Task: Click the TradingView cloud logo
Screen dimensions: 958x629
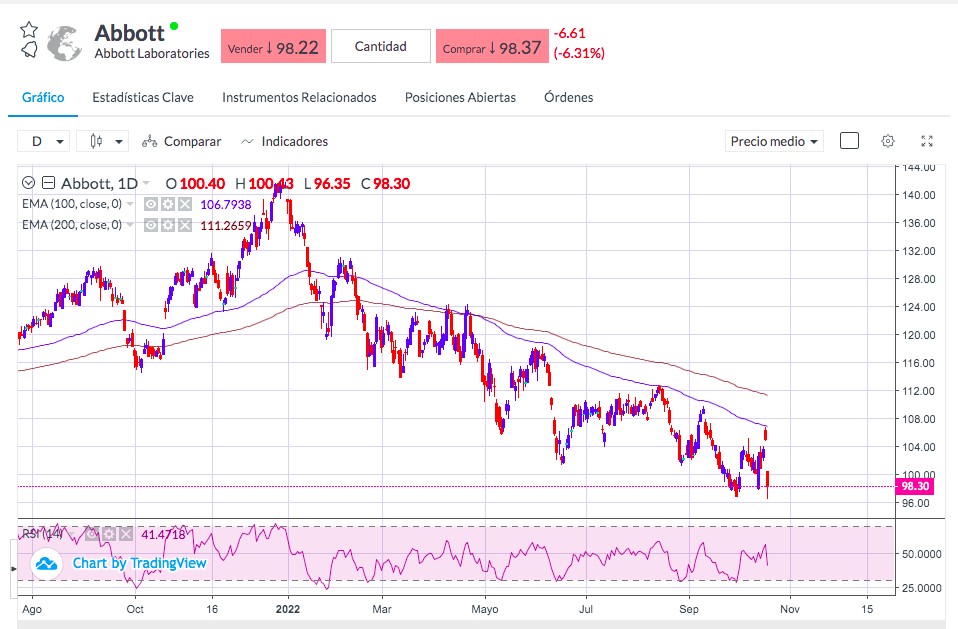Action: pyautogui.click(x=46, y=563)
